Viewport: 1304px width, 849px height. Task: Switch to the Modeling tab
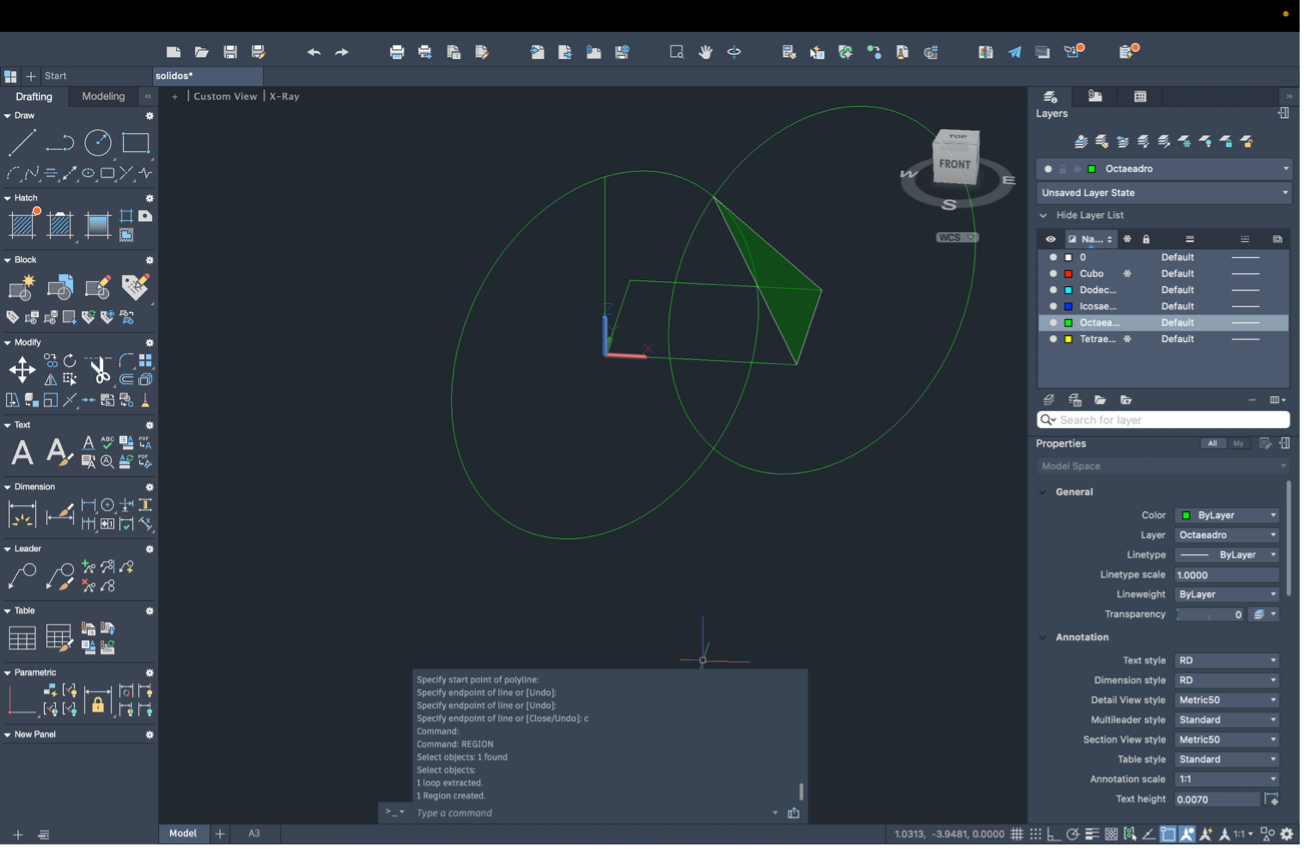tap(103, 97)
